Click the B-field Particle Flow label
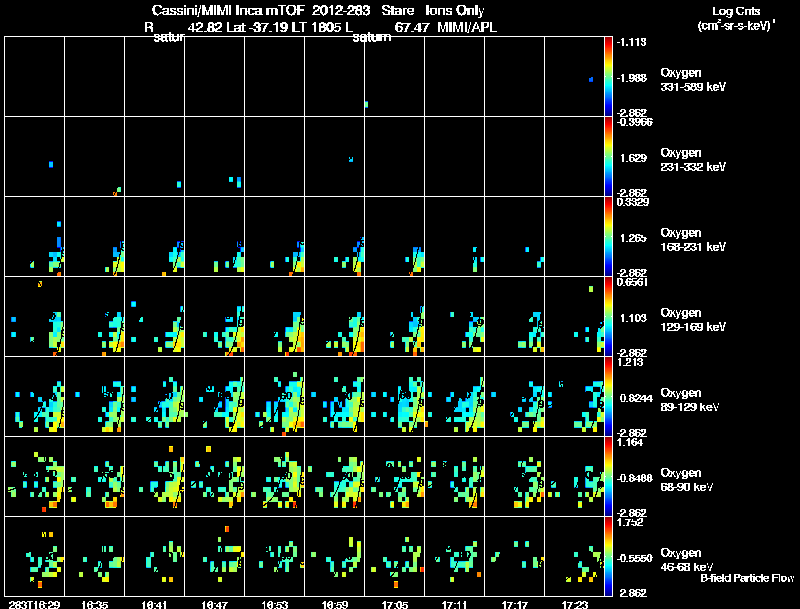 pyautogui.click(x=747, y=578)
